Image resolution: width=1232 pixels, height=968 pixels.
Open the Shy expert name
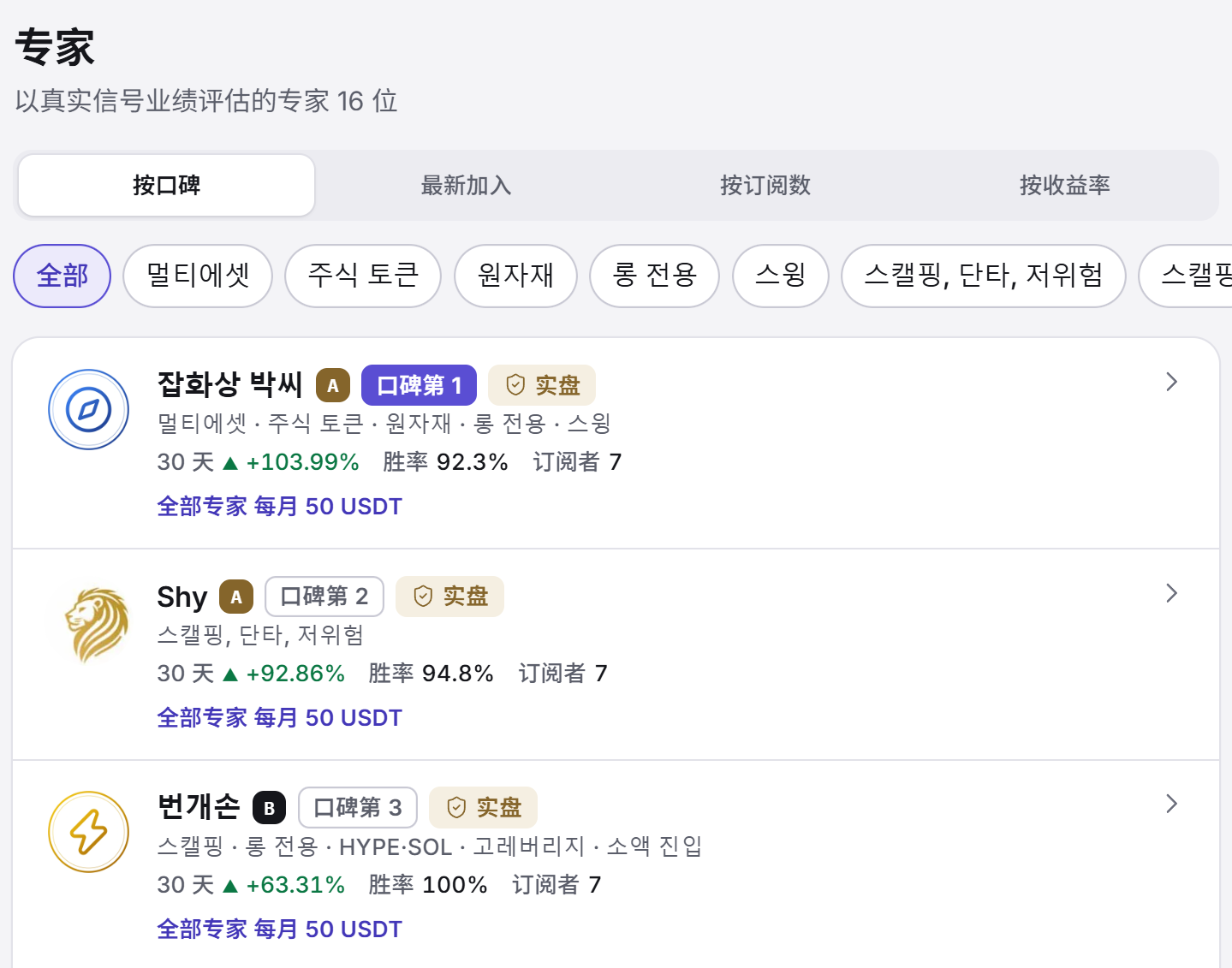(x=182, y=597)
